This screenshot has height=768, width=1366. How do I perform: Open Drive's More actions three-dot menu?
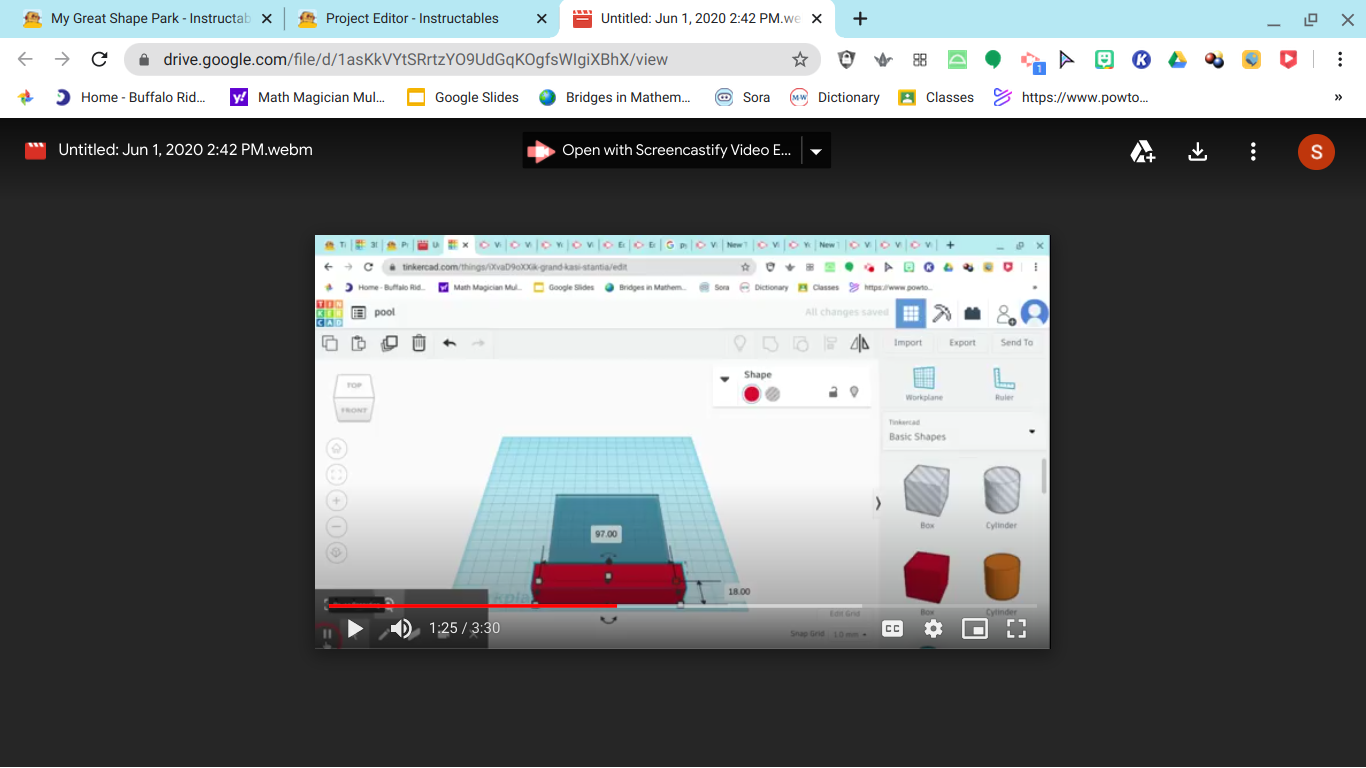tap(1253, 151)
